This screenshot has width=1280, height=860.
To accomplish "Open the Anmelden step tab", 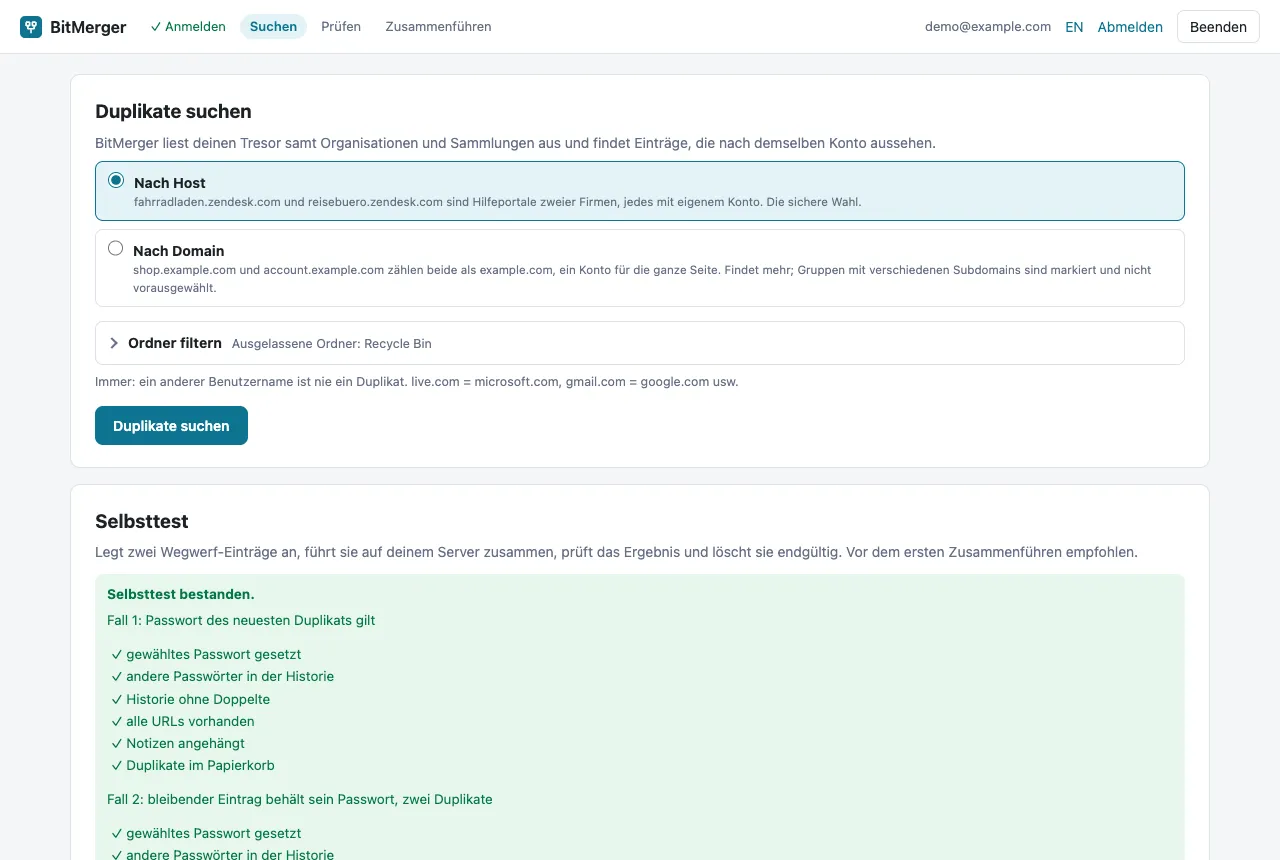I will [188, 27].
